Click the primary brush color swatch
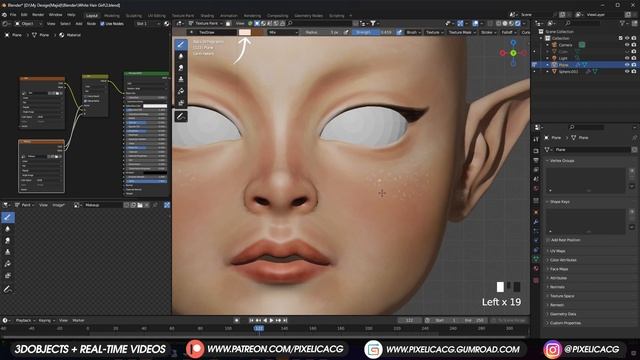 [x=244, y=32]
